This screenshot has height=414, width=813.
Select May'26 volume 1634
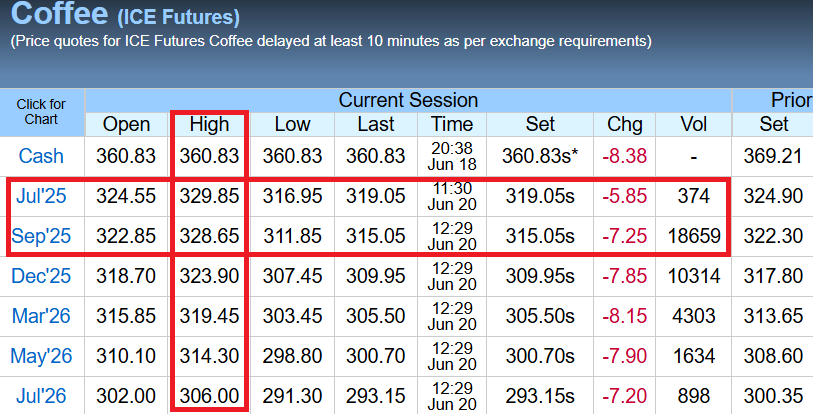click(694, 356)
